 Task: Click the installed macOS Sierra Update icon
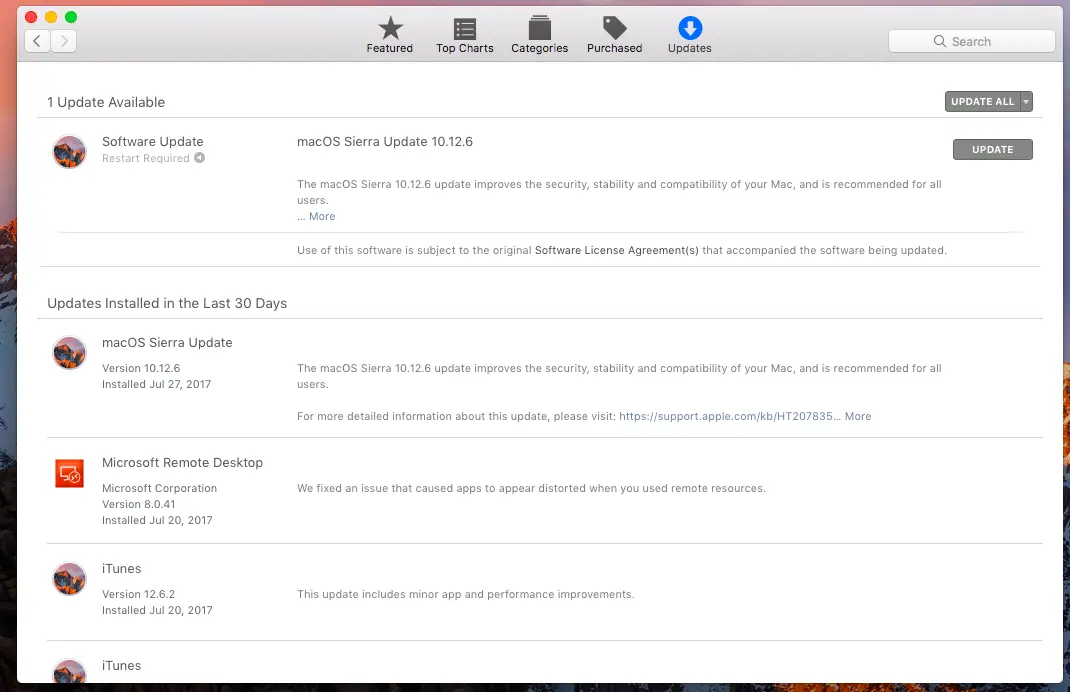70,353
